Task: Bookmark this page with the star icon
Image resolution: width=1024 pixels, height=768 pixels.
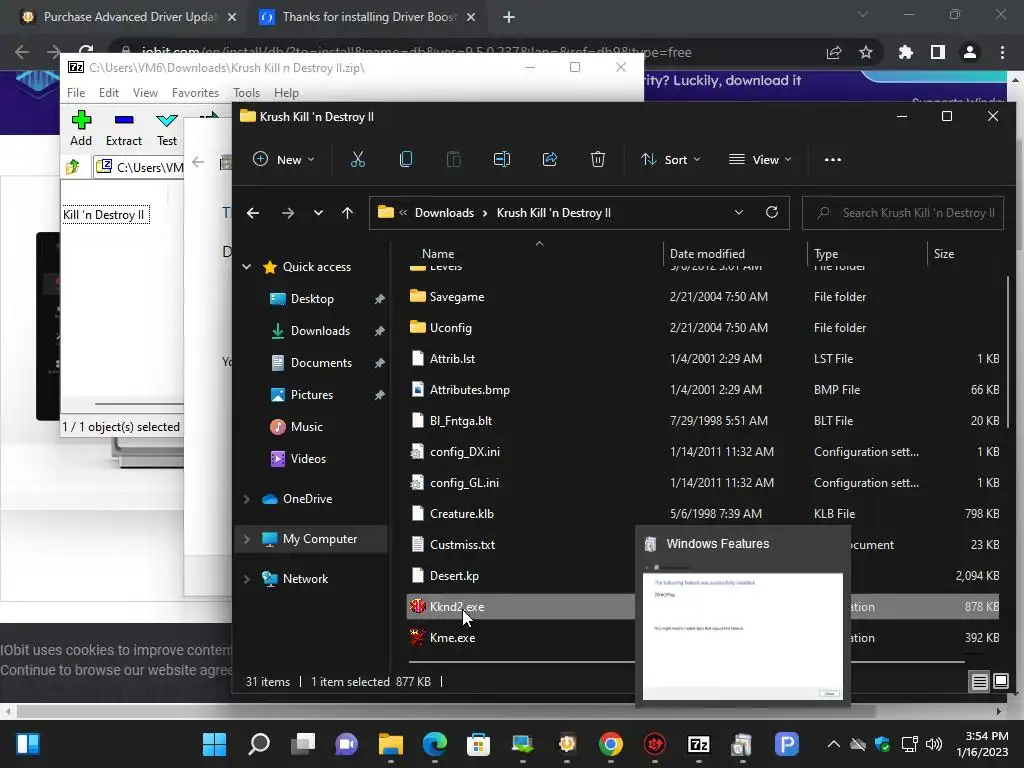Action: [x=866, y=52]
